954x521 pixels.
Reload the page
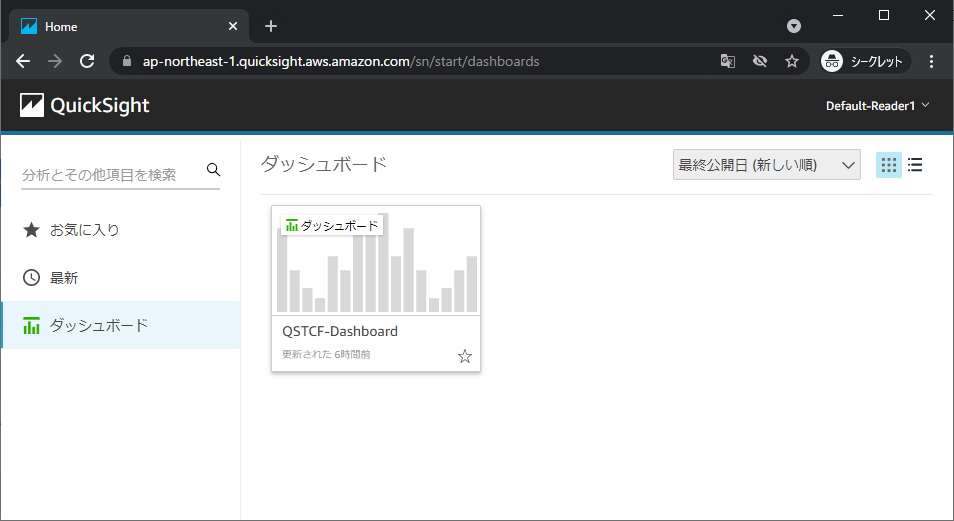[x=87, y=61]
